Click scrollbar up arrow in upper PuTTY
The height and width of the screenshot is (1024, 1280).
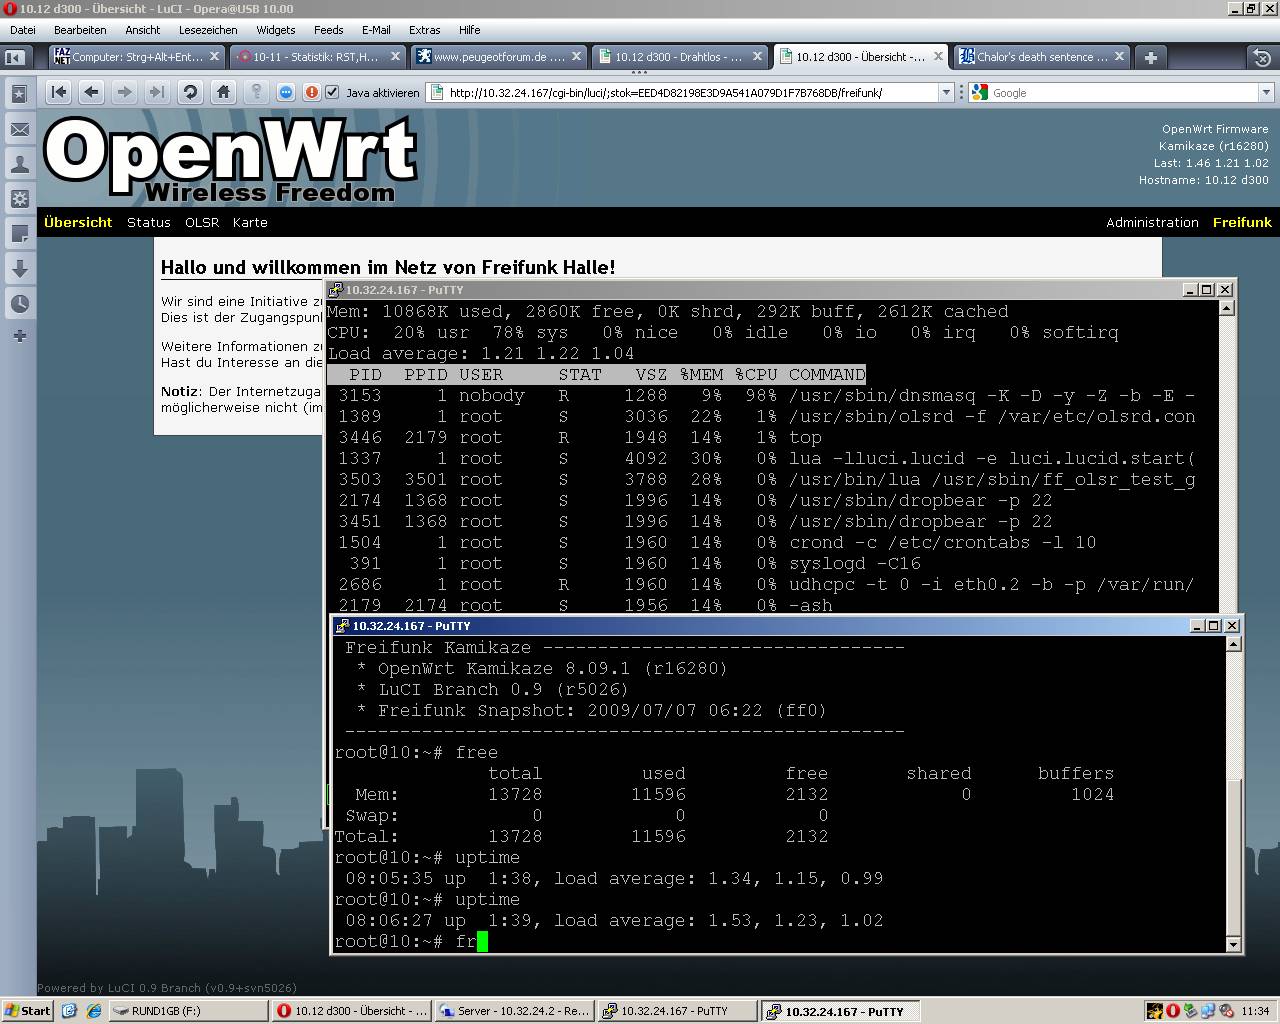tap(1227, 308)
